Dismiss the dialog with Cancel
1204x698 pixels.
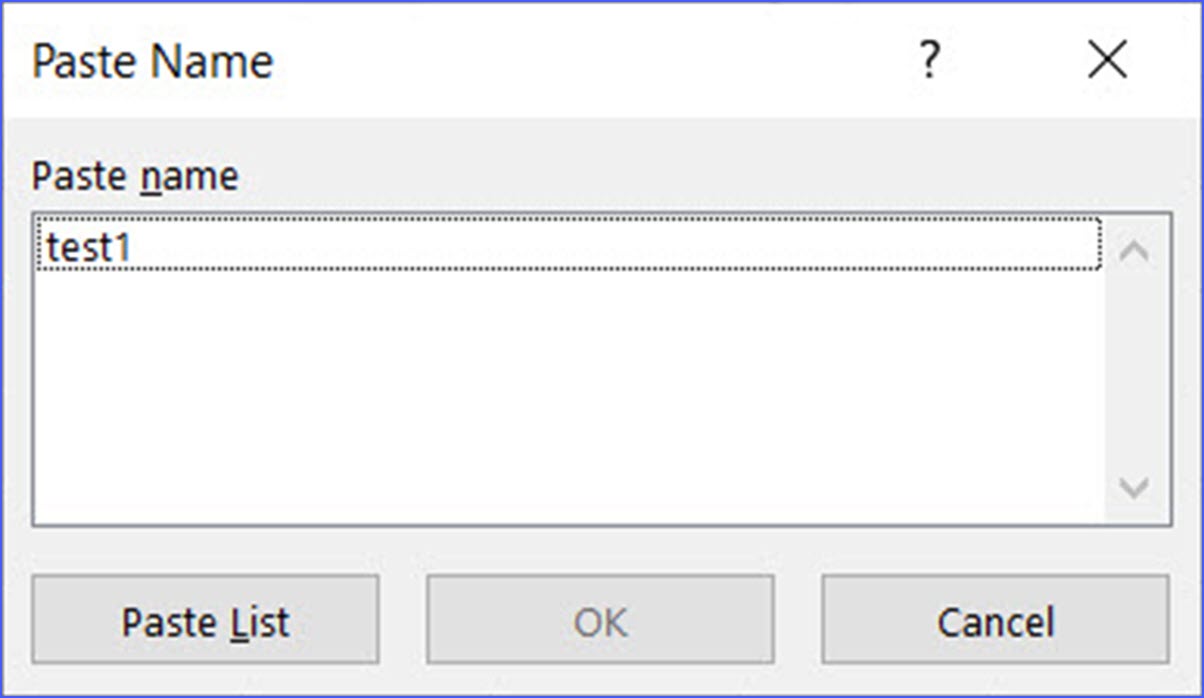(x=993, y=621)
